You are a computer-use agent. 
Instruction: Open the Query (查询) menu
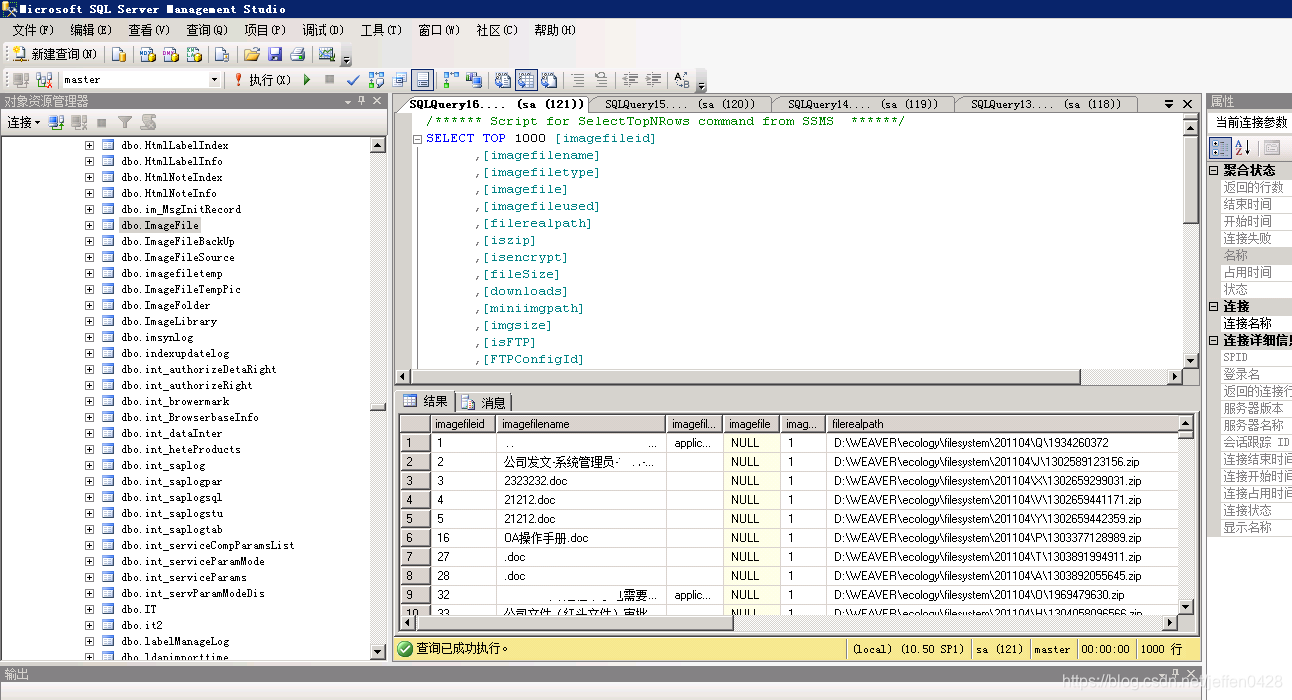(207, 30)
